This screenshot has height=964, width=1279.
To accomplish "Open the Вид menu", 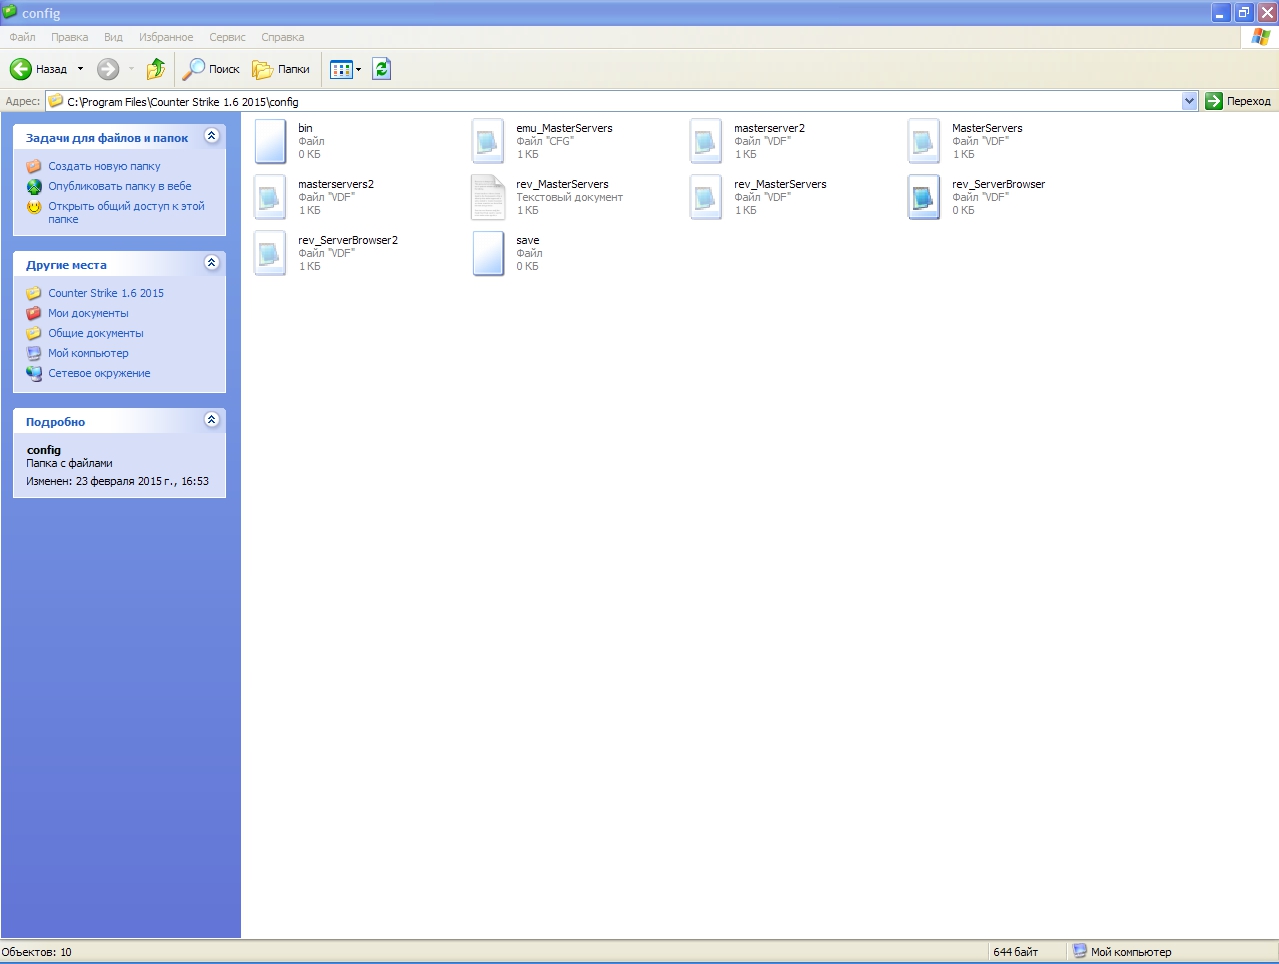I will click(113, 37).
